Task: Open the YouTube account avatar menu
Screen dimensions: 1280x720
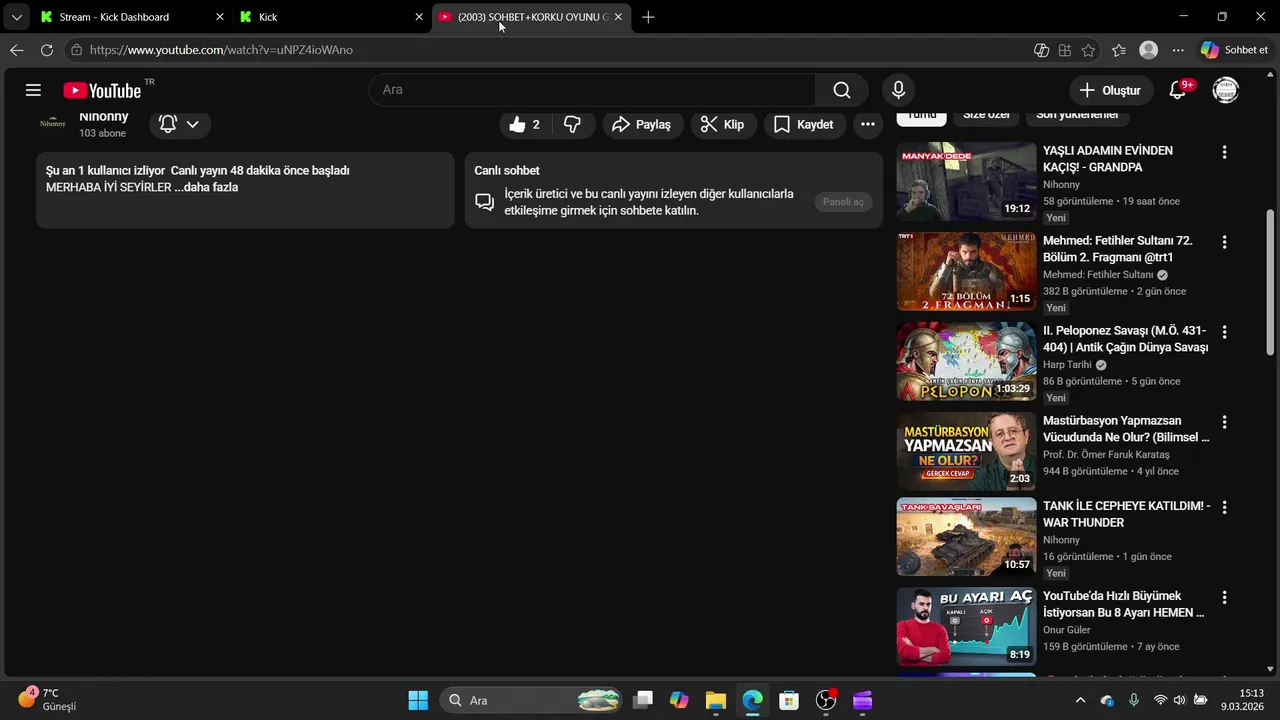Action: pos(1225,90)
